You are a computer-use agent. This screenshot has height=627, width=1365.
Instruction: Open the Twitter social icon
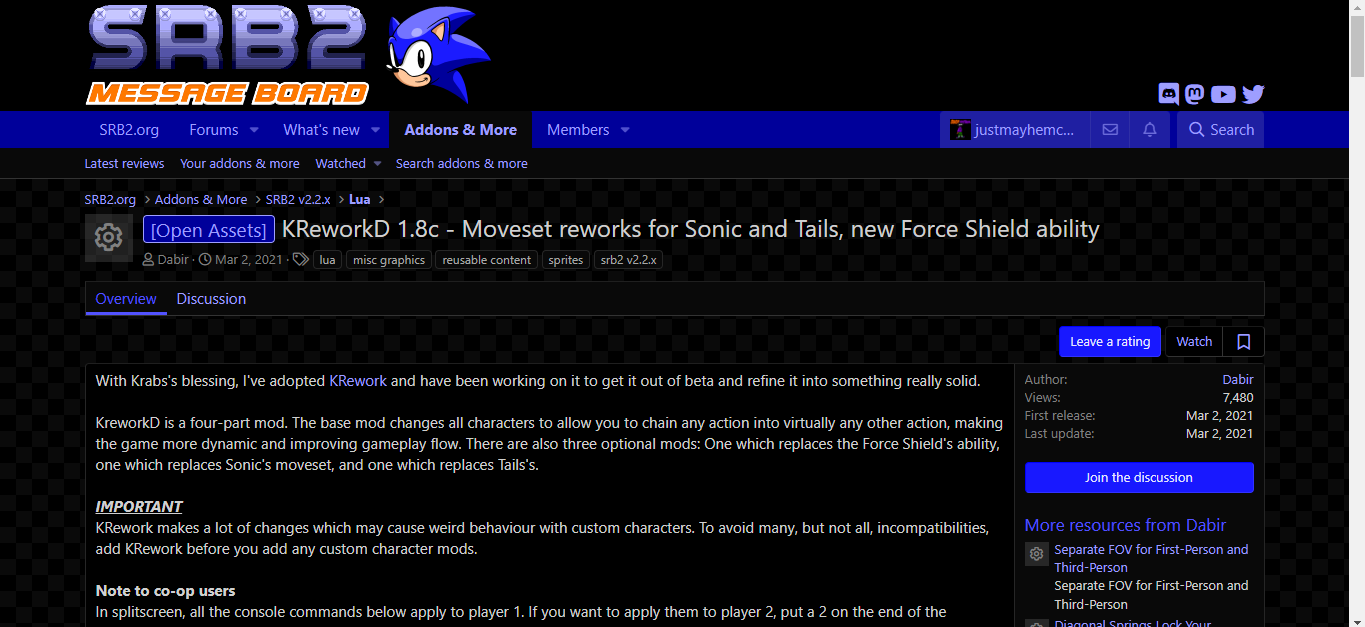tap(1253, 94)
